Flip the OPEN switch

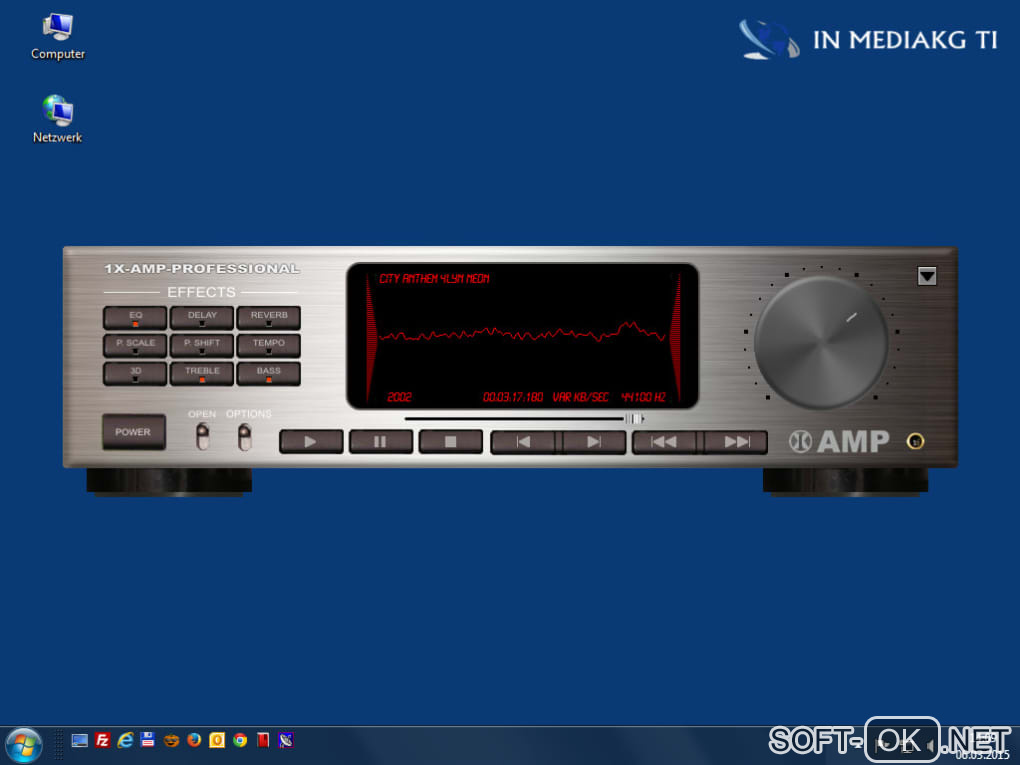[203, 436]
